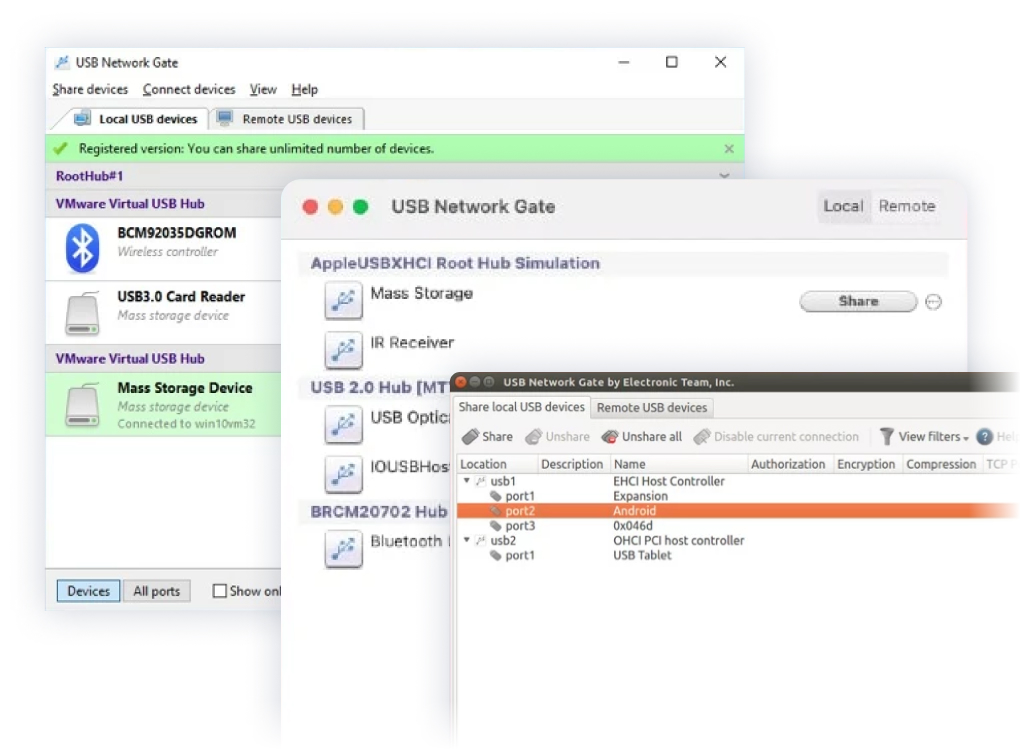Open Remote USB devices tab in Linux window
1020x750 pixels.
[x=652, y=408]
